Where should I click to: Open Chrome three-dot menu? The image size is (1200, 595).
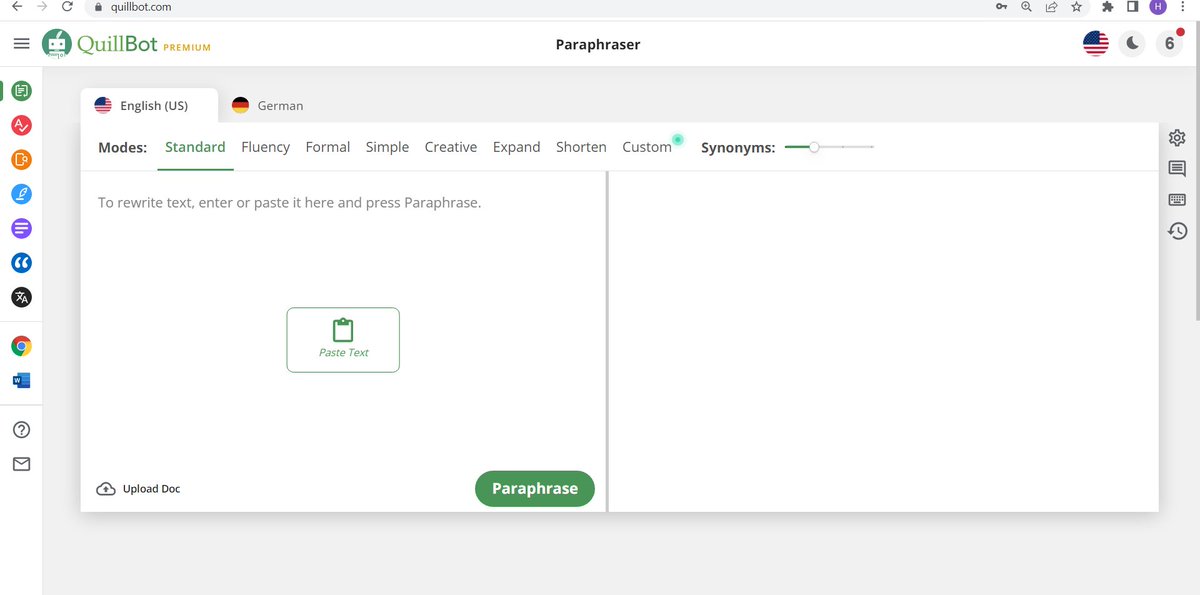(1183, 7)
